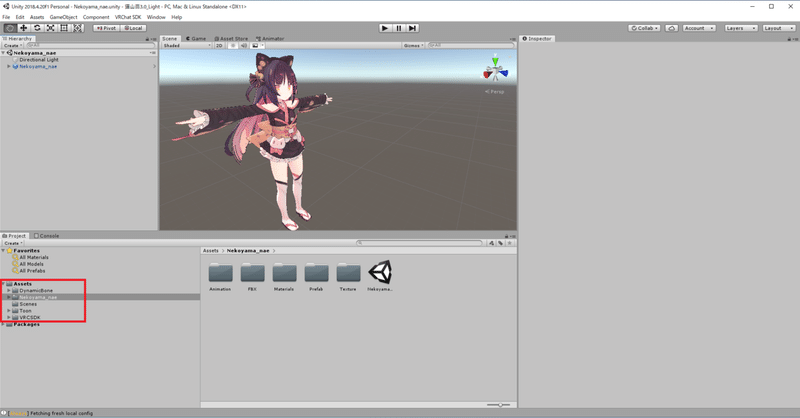This screenshot has height=418, width=800.
Task: Switch to the Game tab
Action: tap(196, 38)
